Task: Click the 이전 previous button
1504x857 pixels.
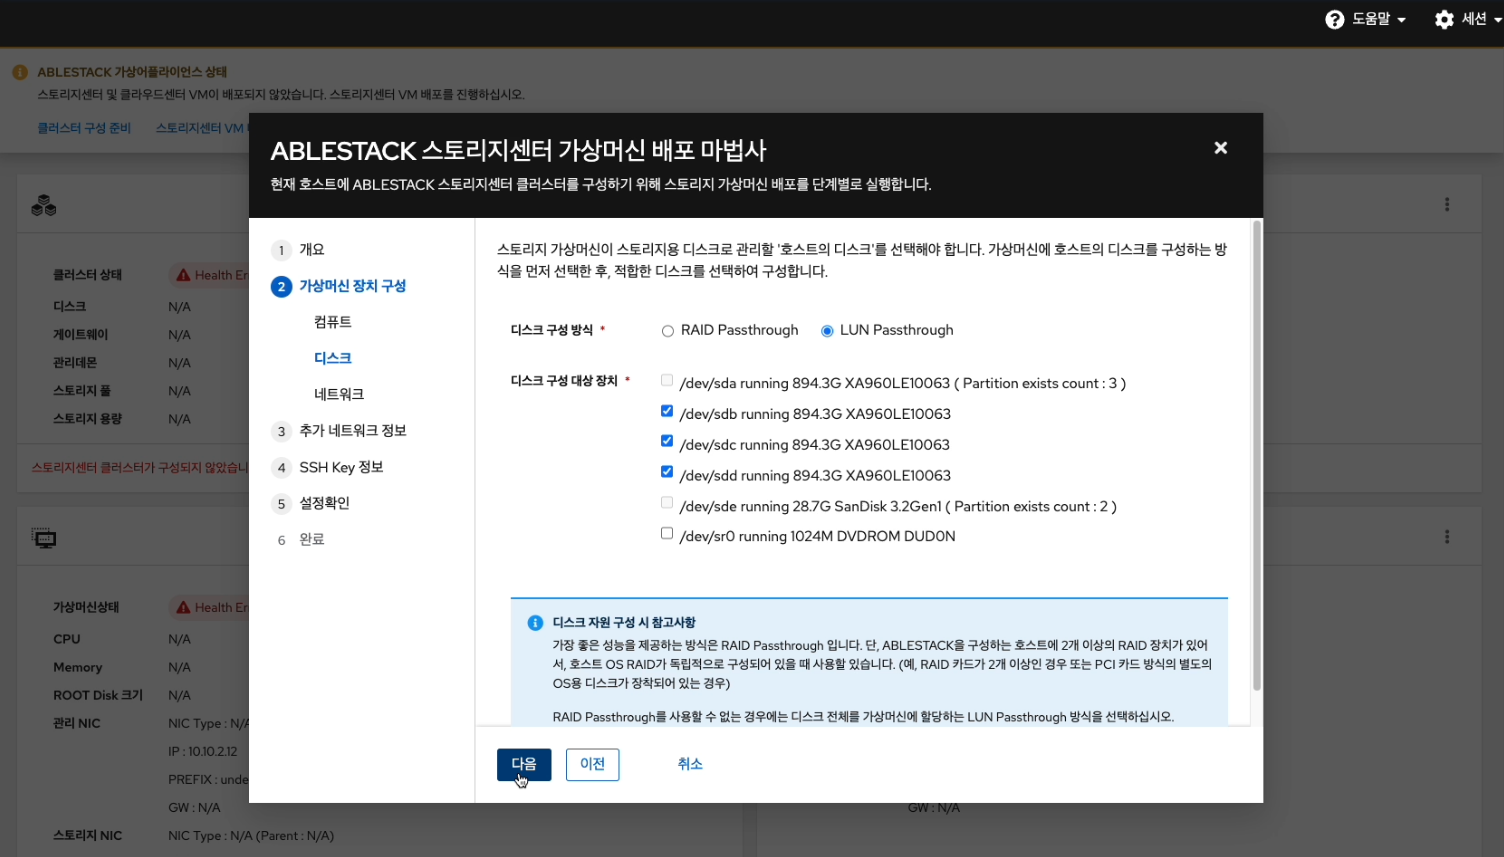Action: coord(592,764)
